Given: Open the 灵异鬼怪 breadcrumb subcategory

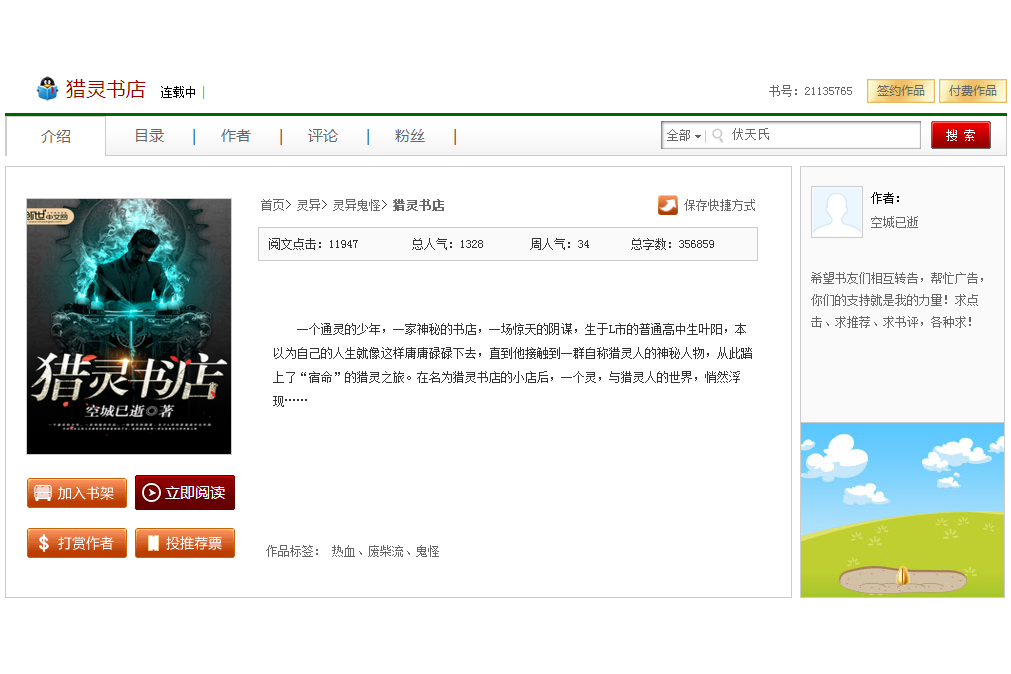Looking at the screenshot, I should (357, 205).
